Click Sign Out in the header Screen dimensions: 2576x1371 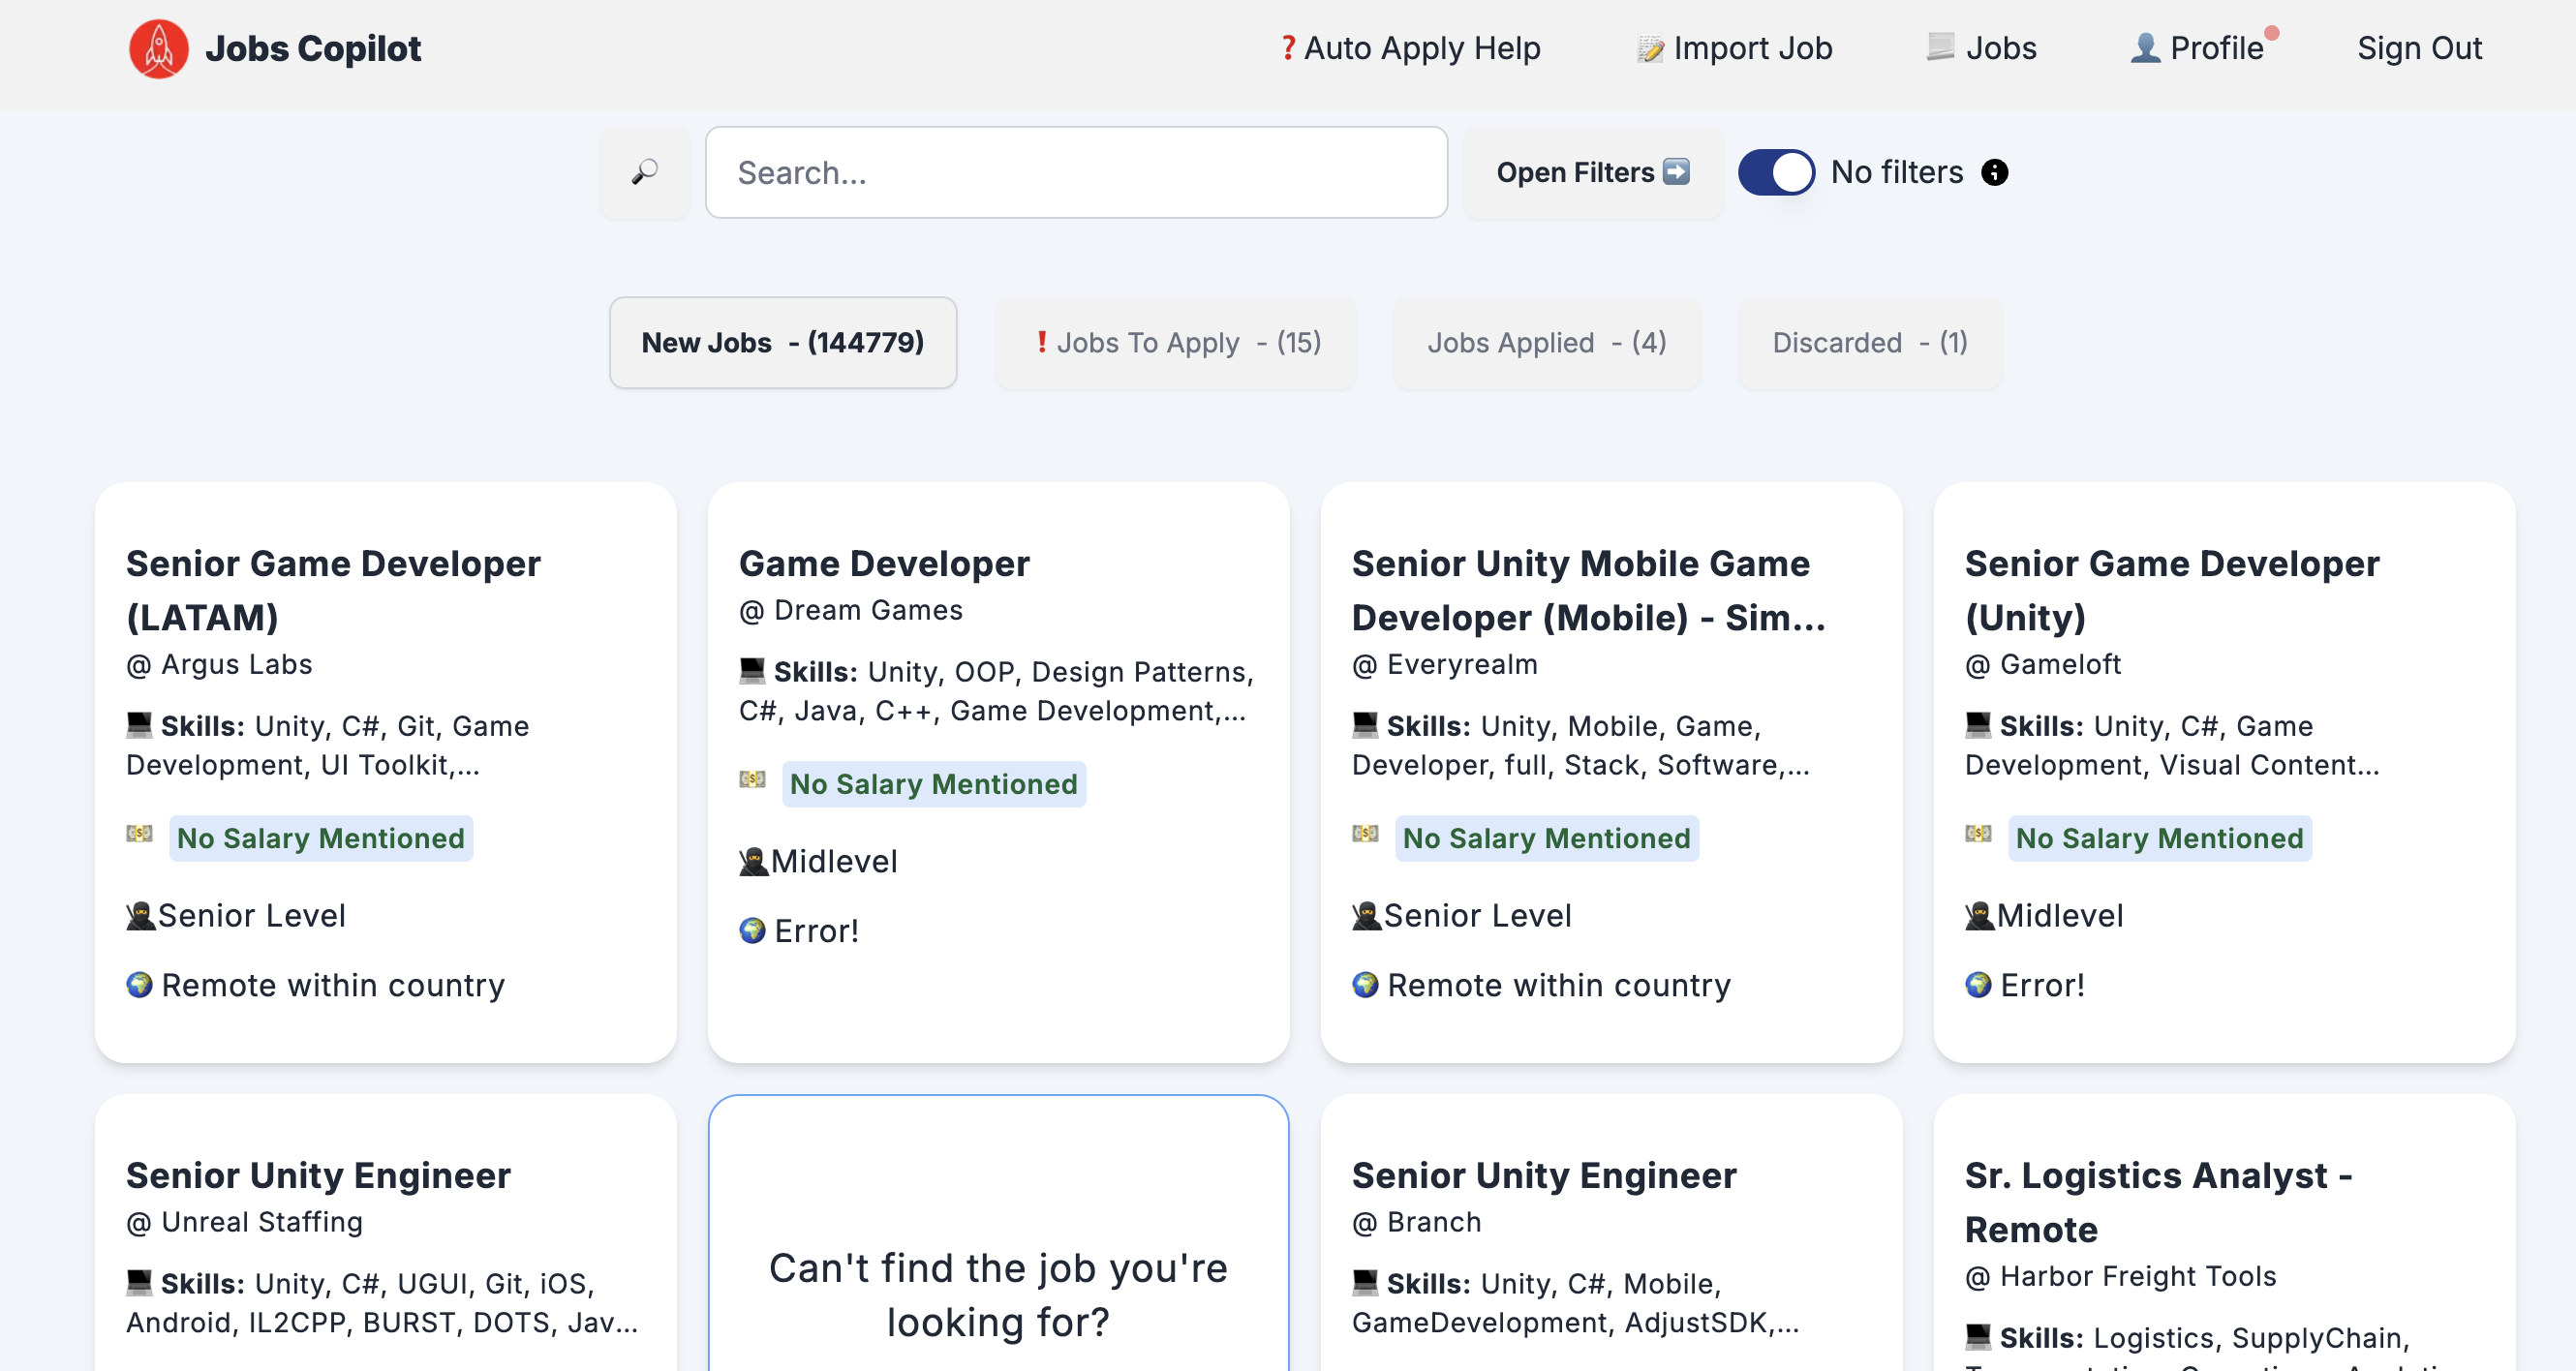click(2419, 48)
